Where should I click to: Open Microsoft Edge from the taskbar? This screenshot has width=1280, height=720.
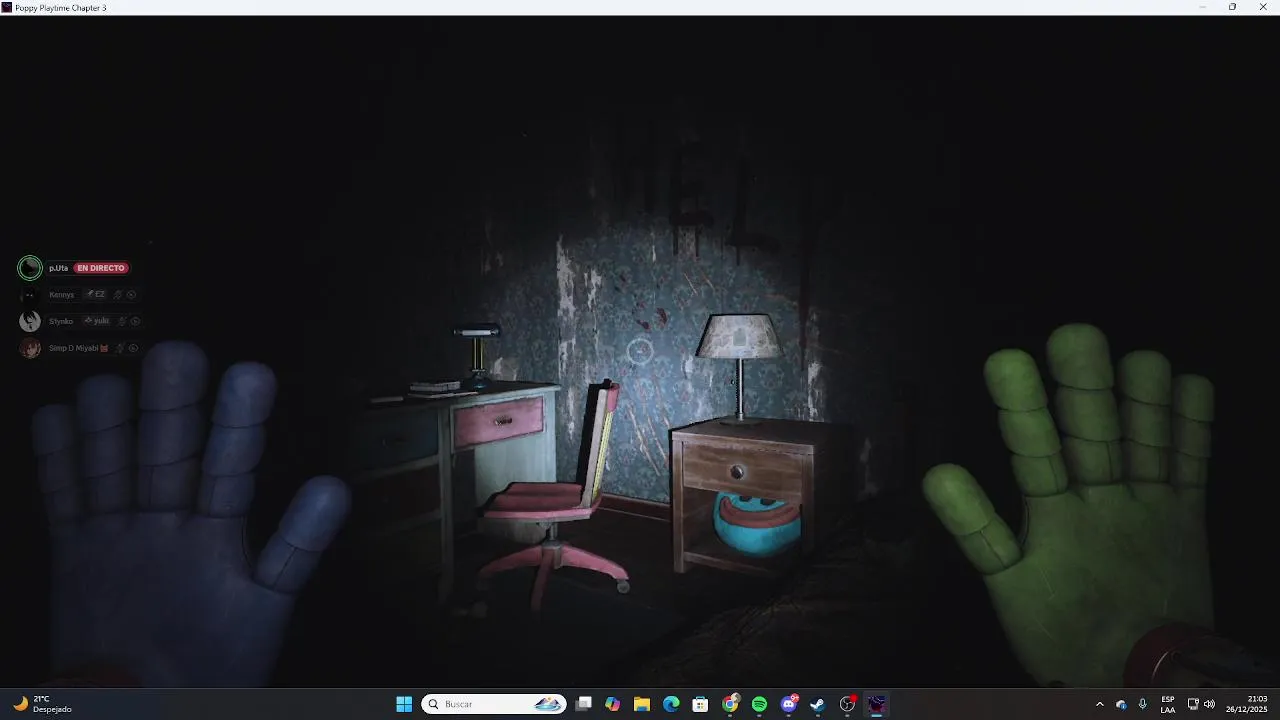click(671, 704)
